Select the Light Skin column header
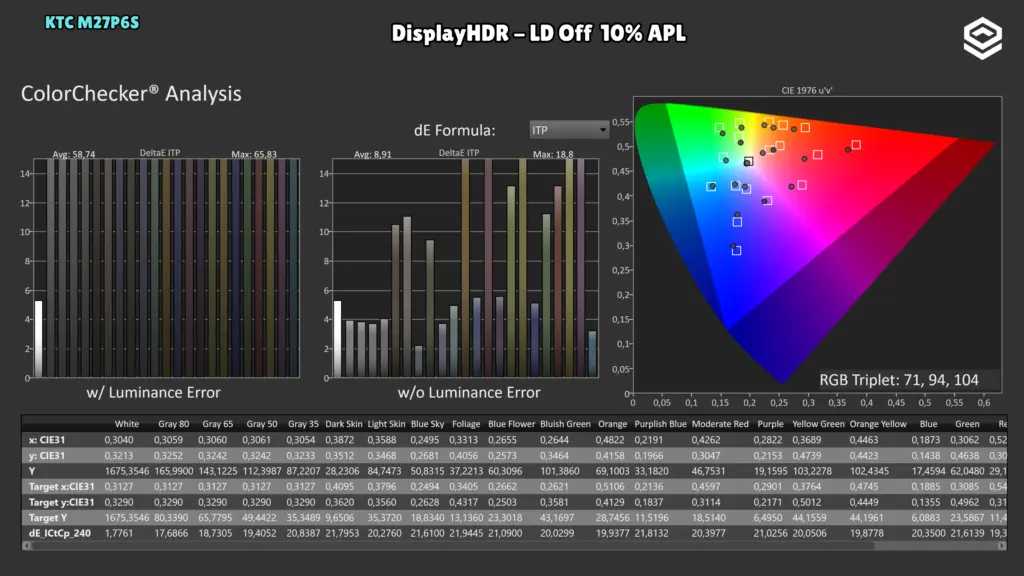Screen dimensions: 1024x576 click(x=386, y=424)
